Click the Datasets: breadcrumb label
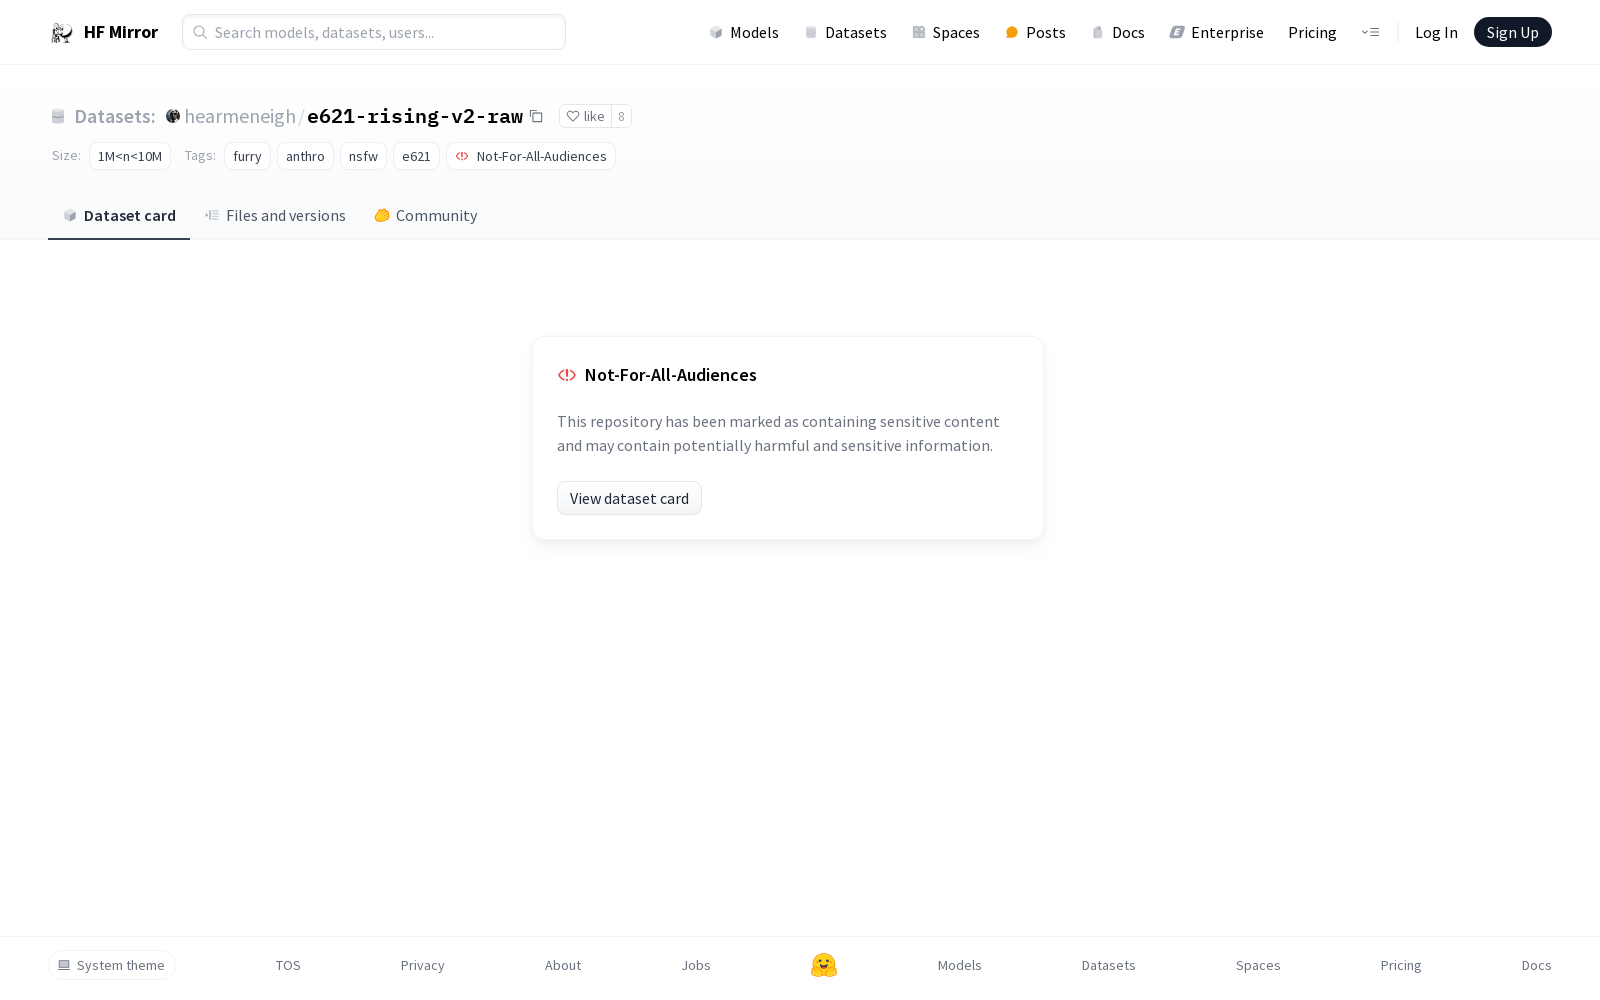Viewport: 1600px width, 1000px height. (115, 116)
